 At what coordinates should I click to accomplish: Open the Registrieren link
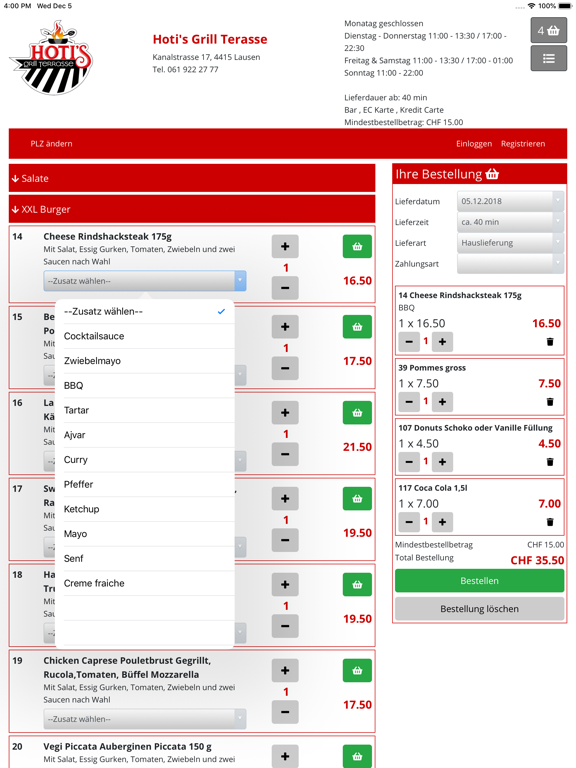[x=523, y=144]
